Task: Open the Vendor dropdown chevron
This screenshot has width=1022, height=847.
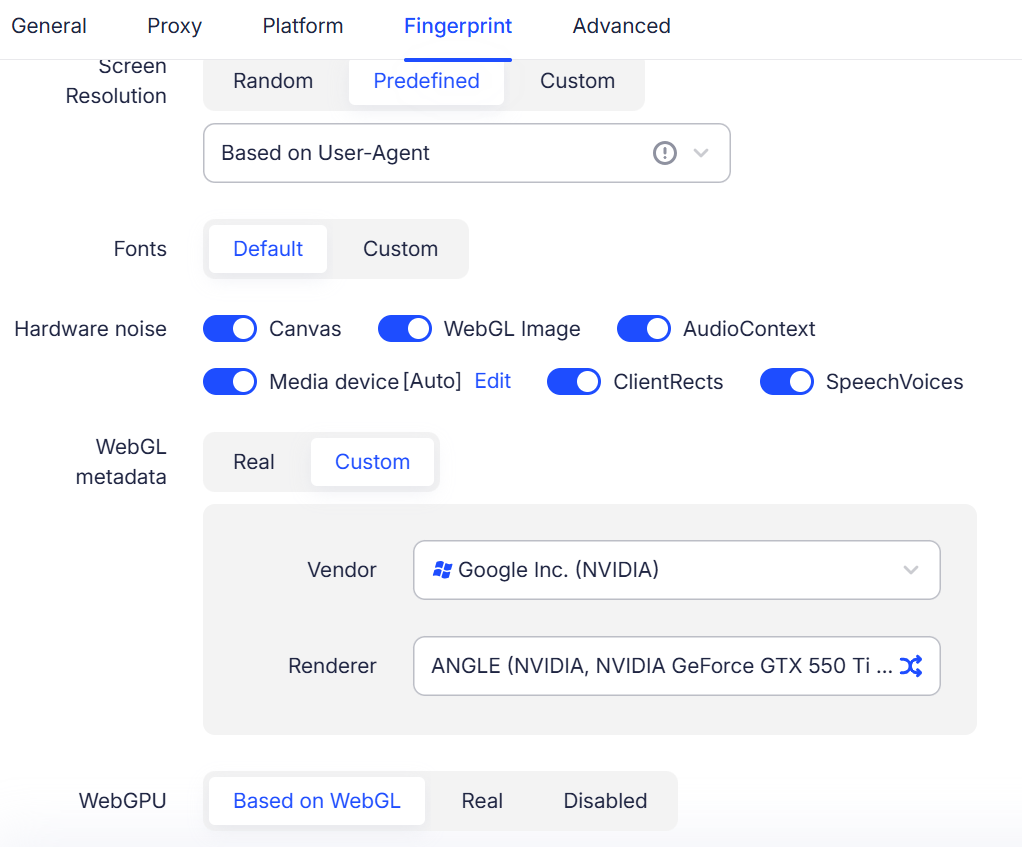Action: [910, 570]
